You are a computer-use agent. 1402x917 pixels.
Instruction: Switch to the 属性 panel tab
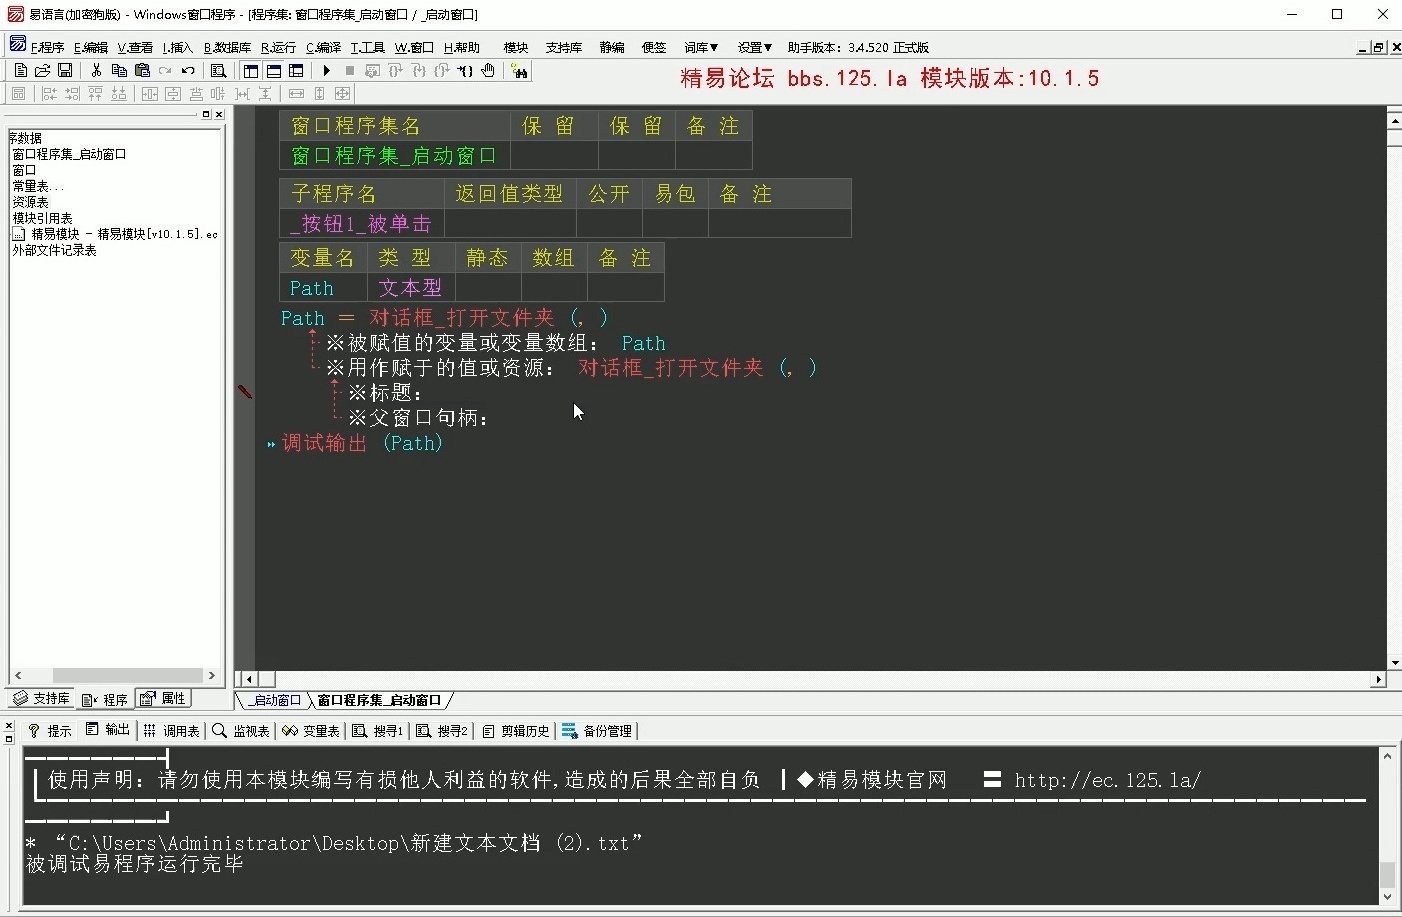tap(164, 699)
